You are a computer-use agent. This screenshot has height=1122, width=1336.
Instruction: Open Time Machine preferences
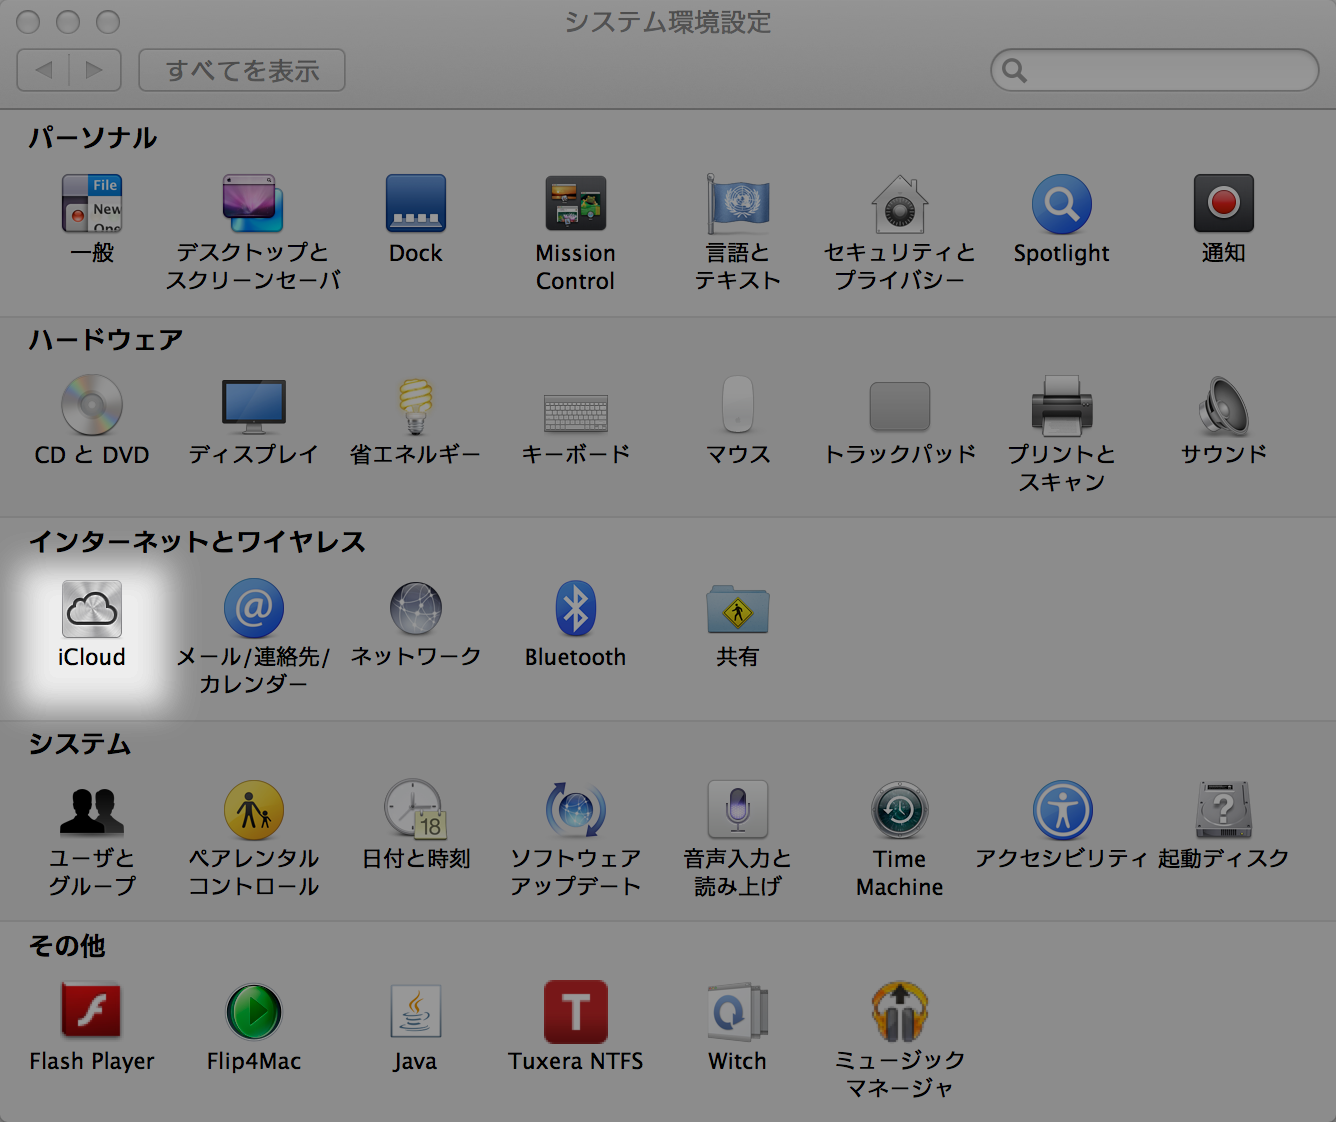coord(900,810)
